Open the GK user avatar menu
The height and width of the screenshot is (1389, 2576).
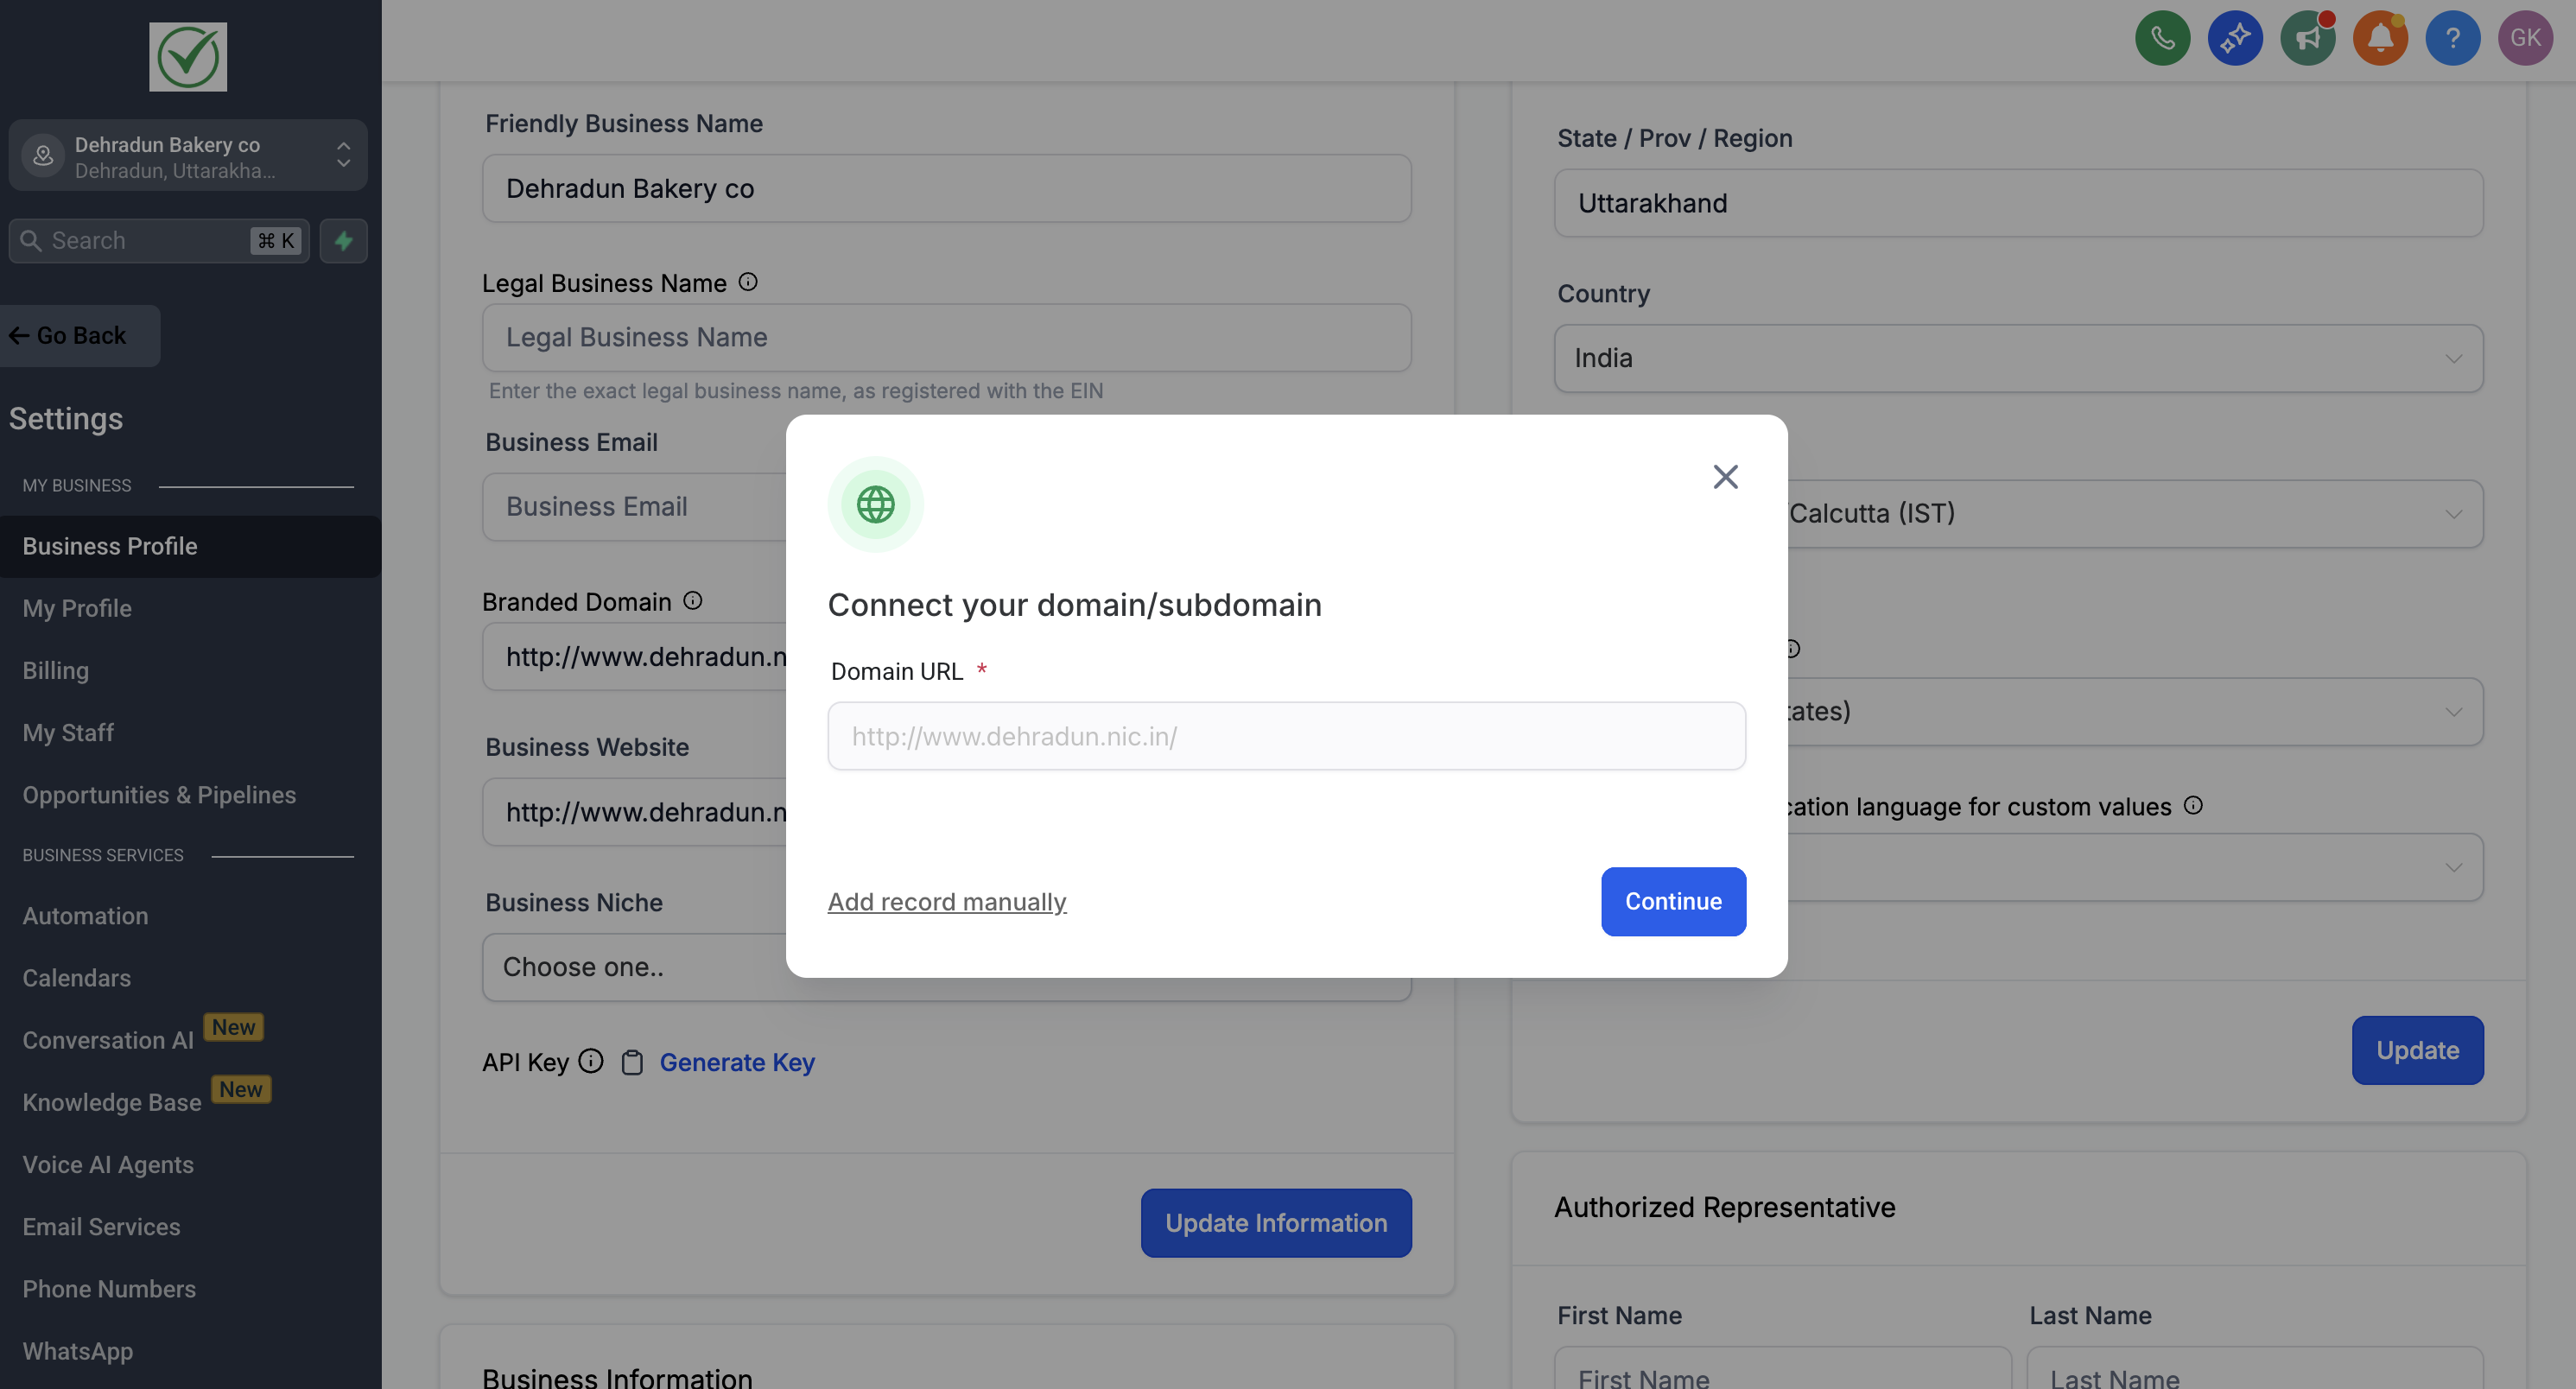coord(2525,38)
